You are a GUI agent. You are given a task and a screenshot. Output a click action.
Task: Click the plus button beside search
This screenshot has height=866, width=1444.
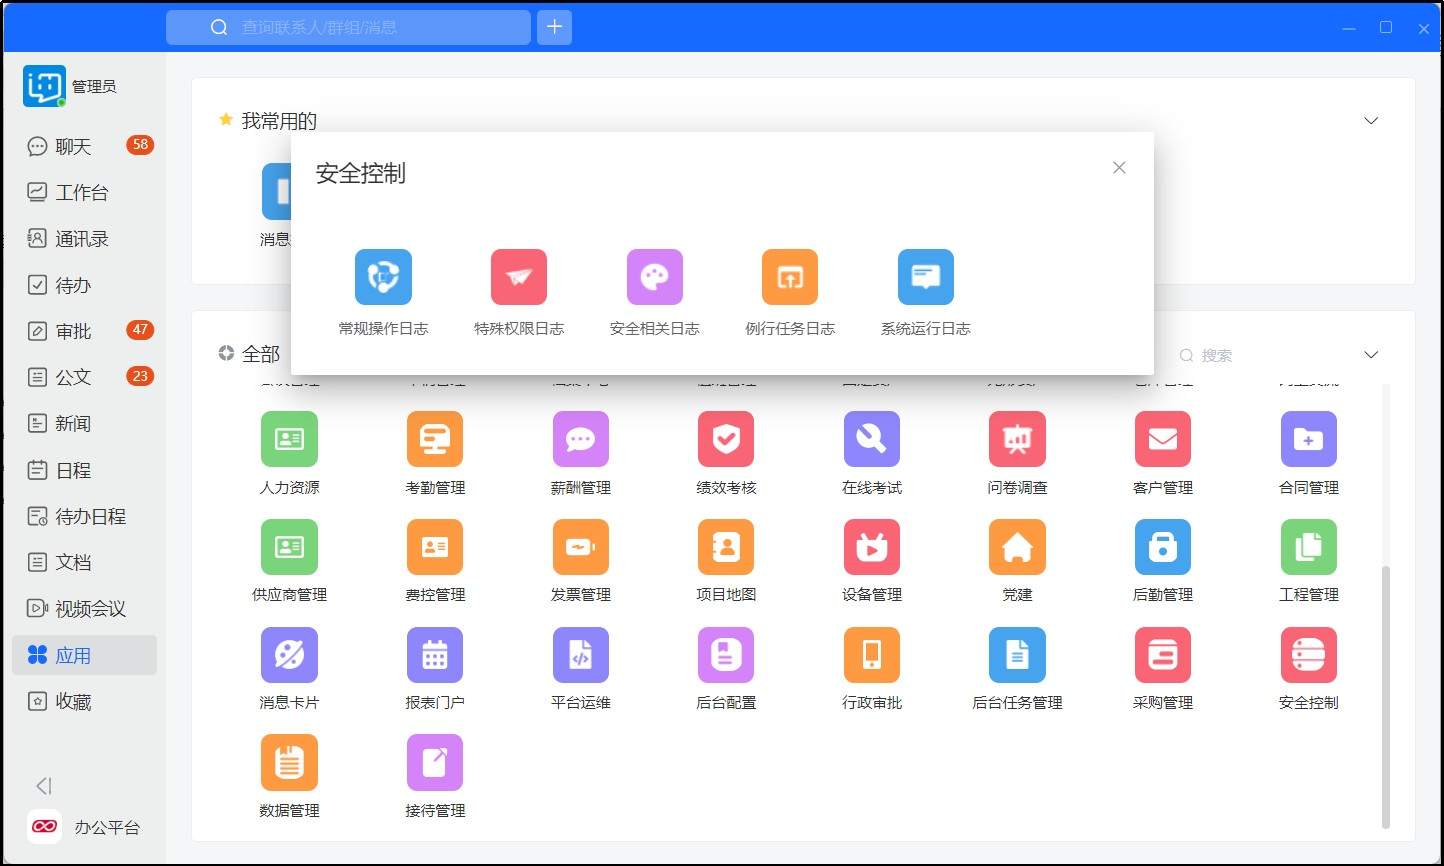pos(555,27)
